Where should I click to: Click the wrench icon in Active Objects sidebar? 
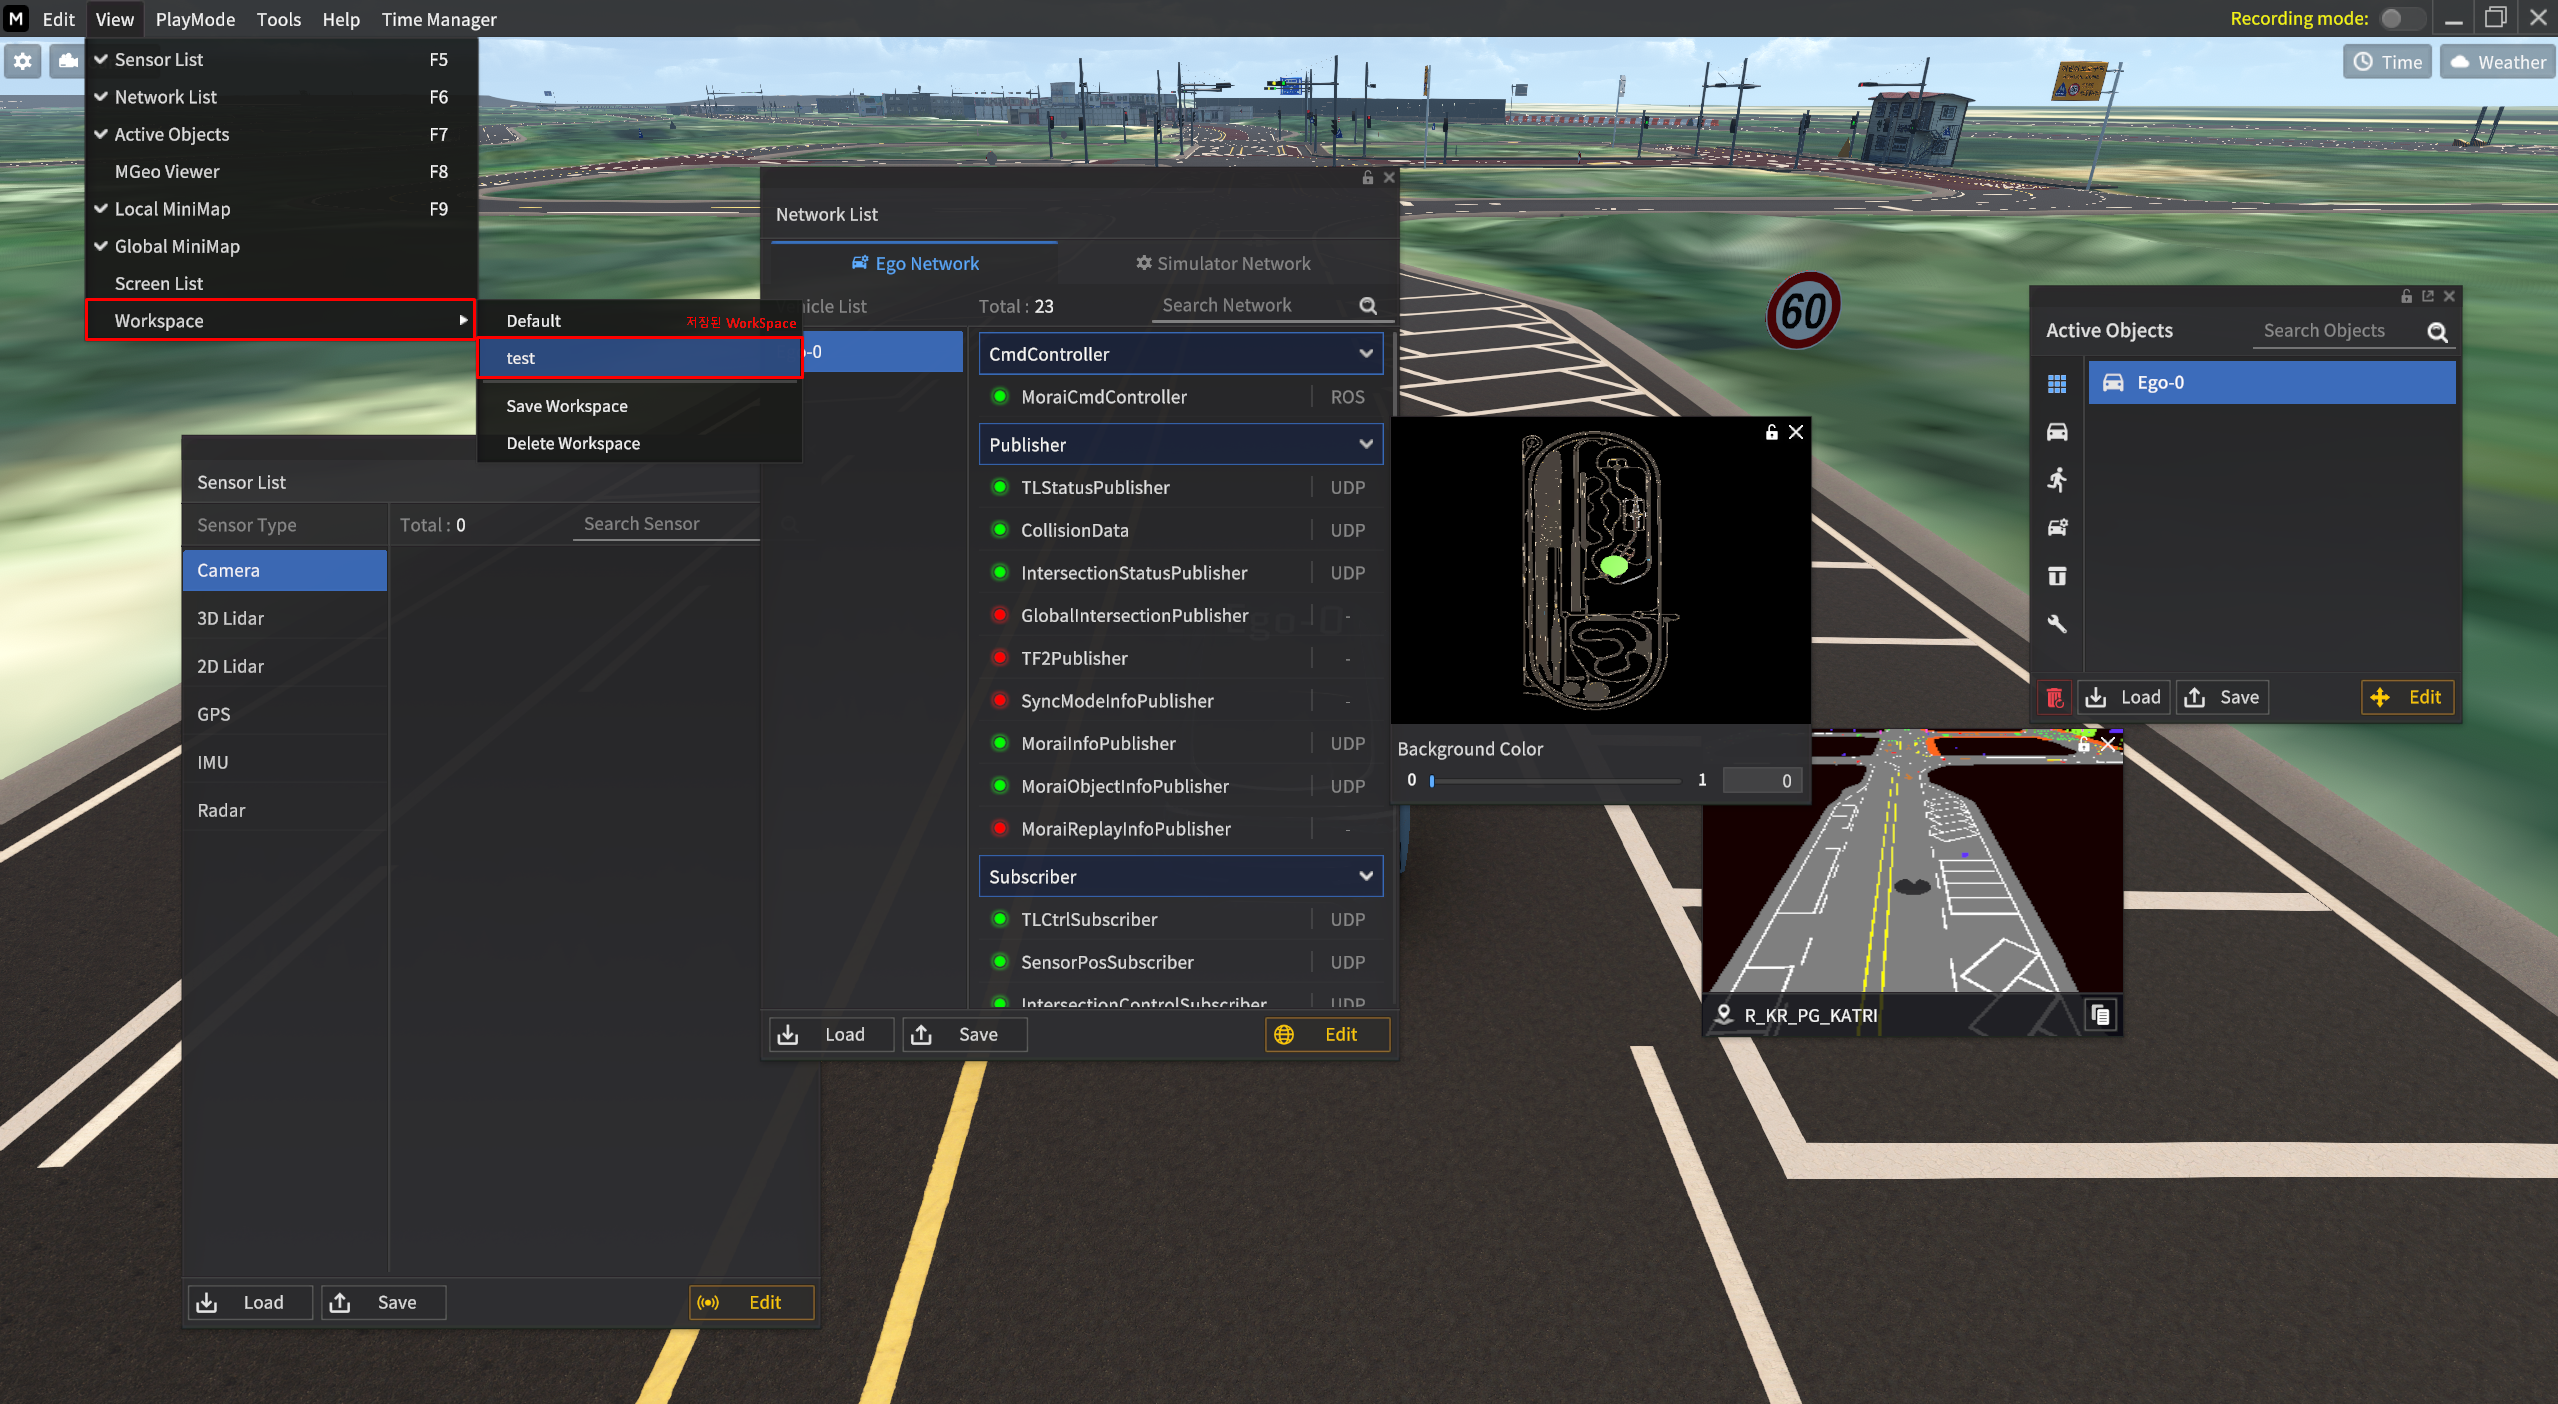click(2056, 624)
